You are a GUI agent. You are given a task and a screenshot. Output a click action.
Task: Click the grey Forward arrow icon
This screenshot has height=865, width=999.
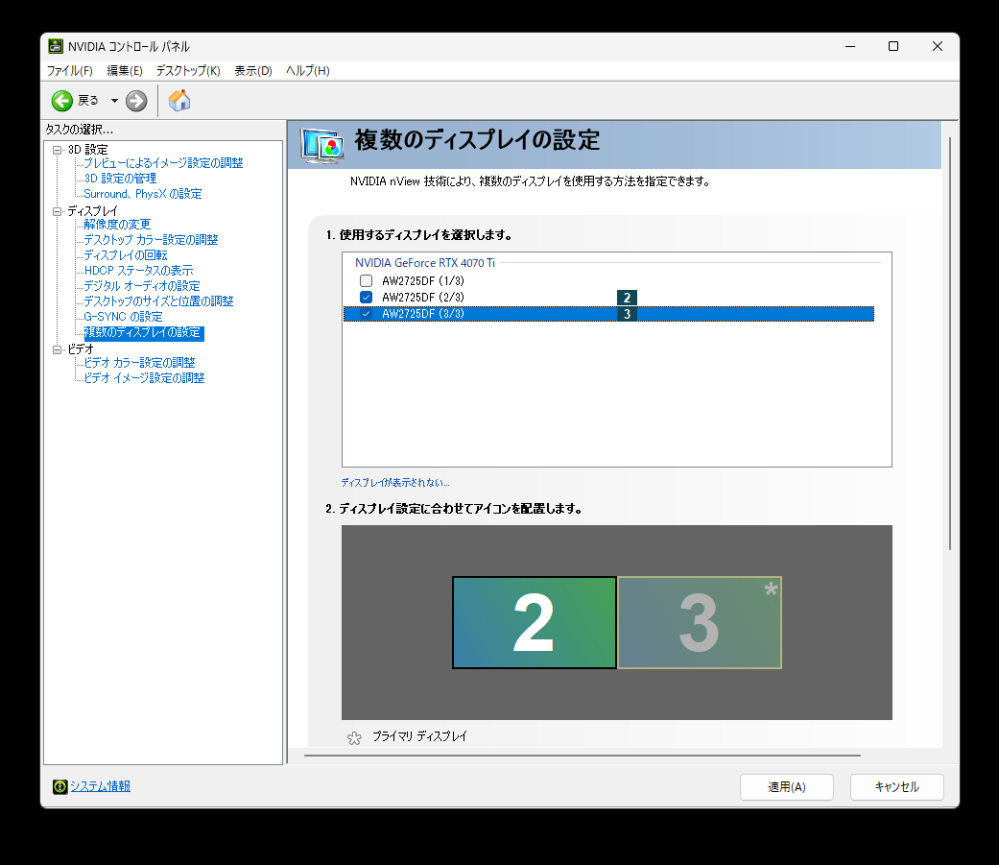click(x=136, y=101)
